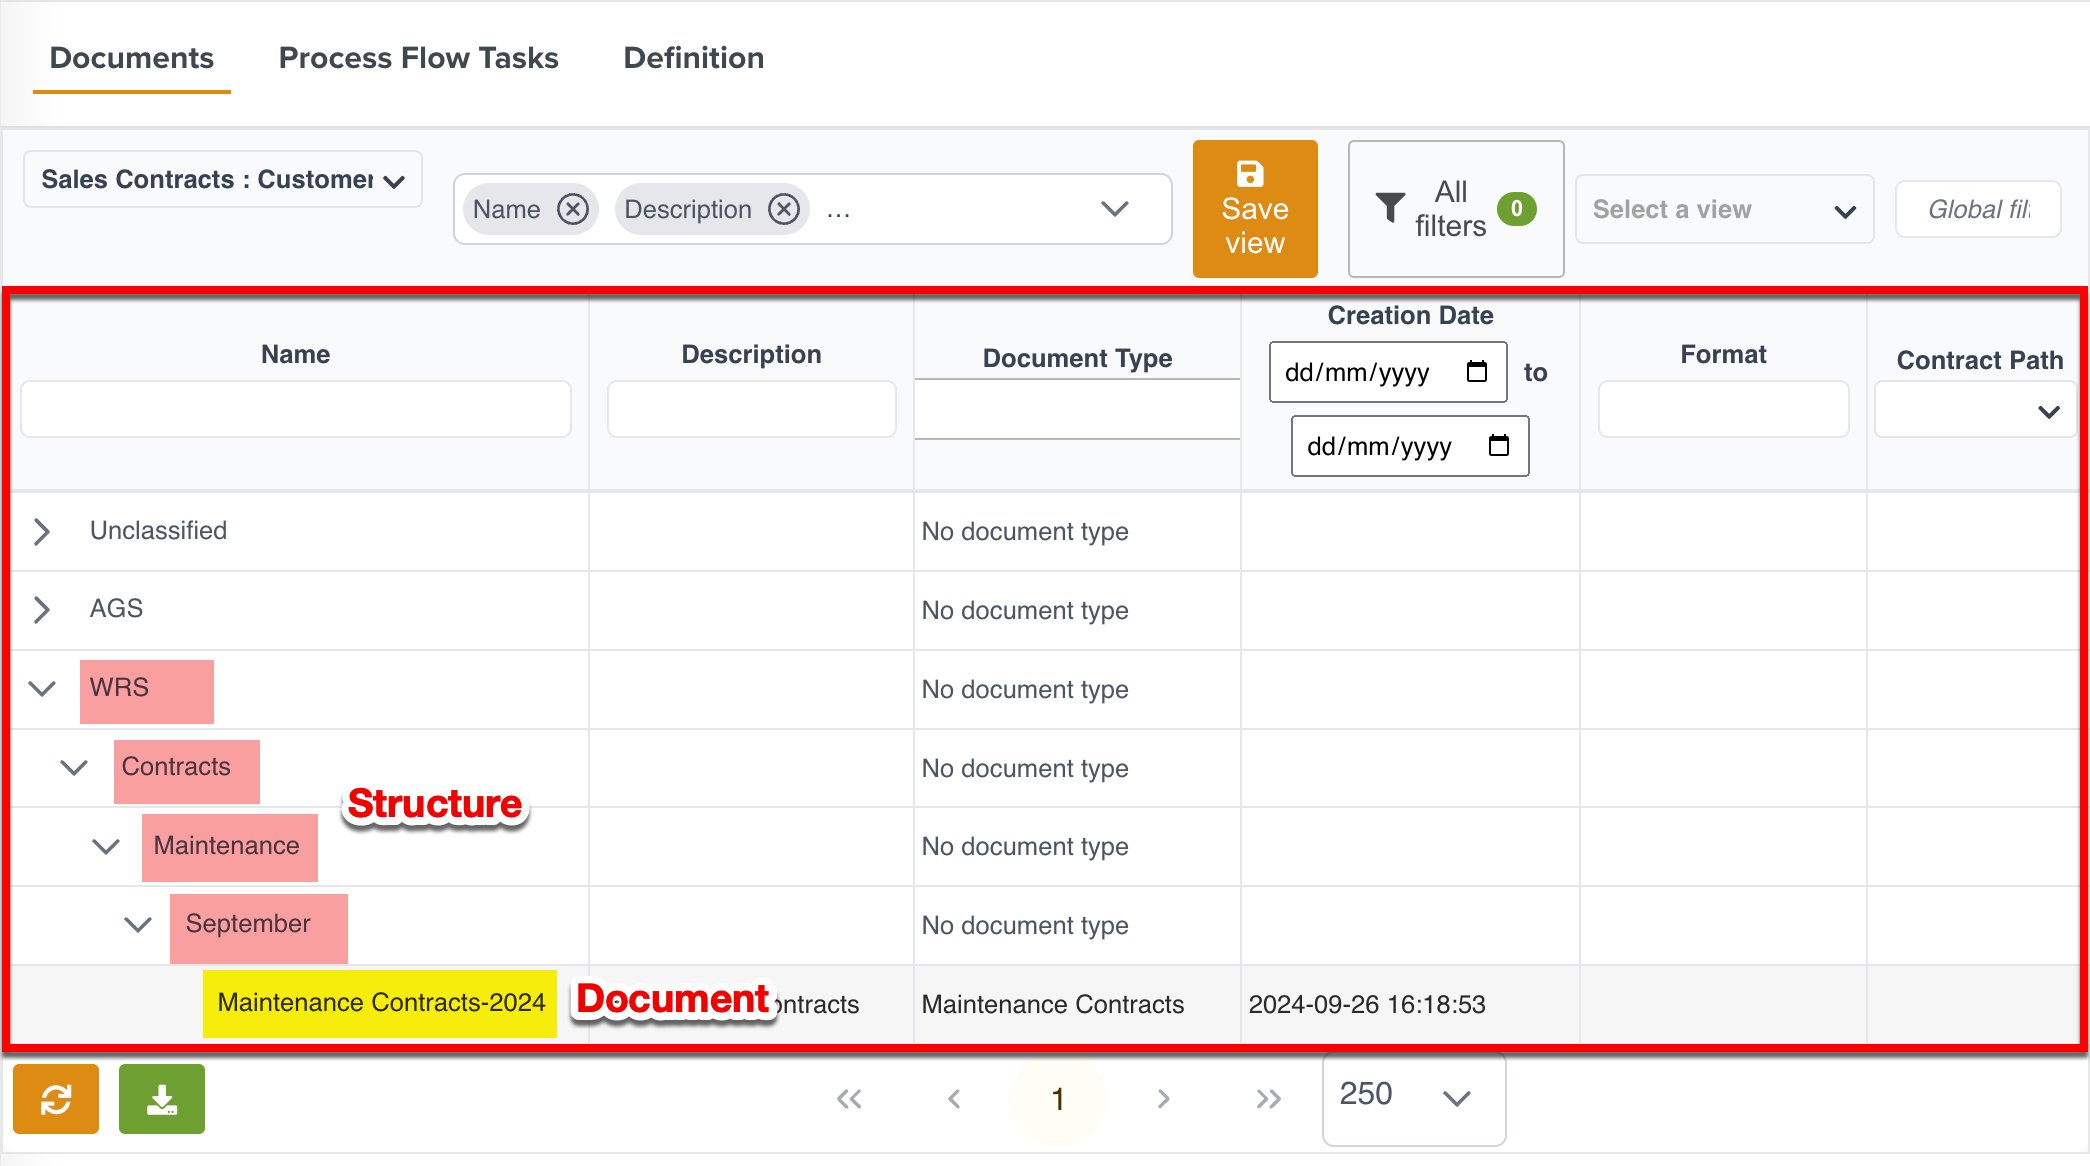
Task: Collapse the WRS folder
Action: [x=42, y=688]
